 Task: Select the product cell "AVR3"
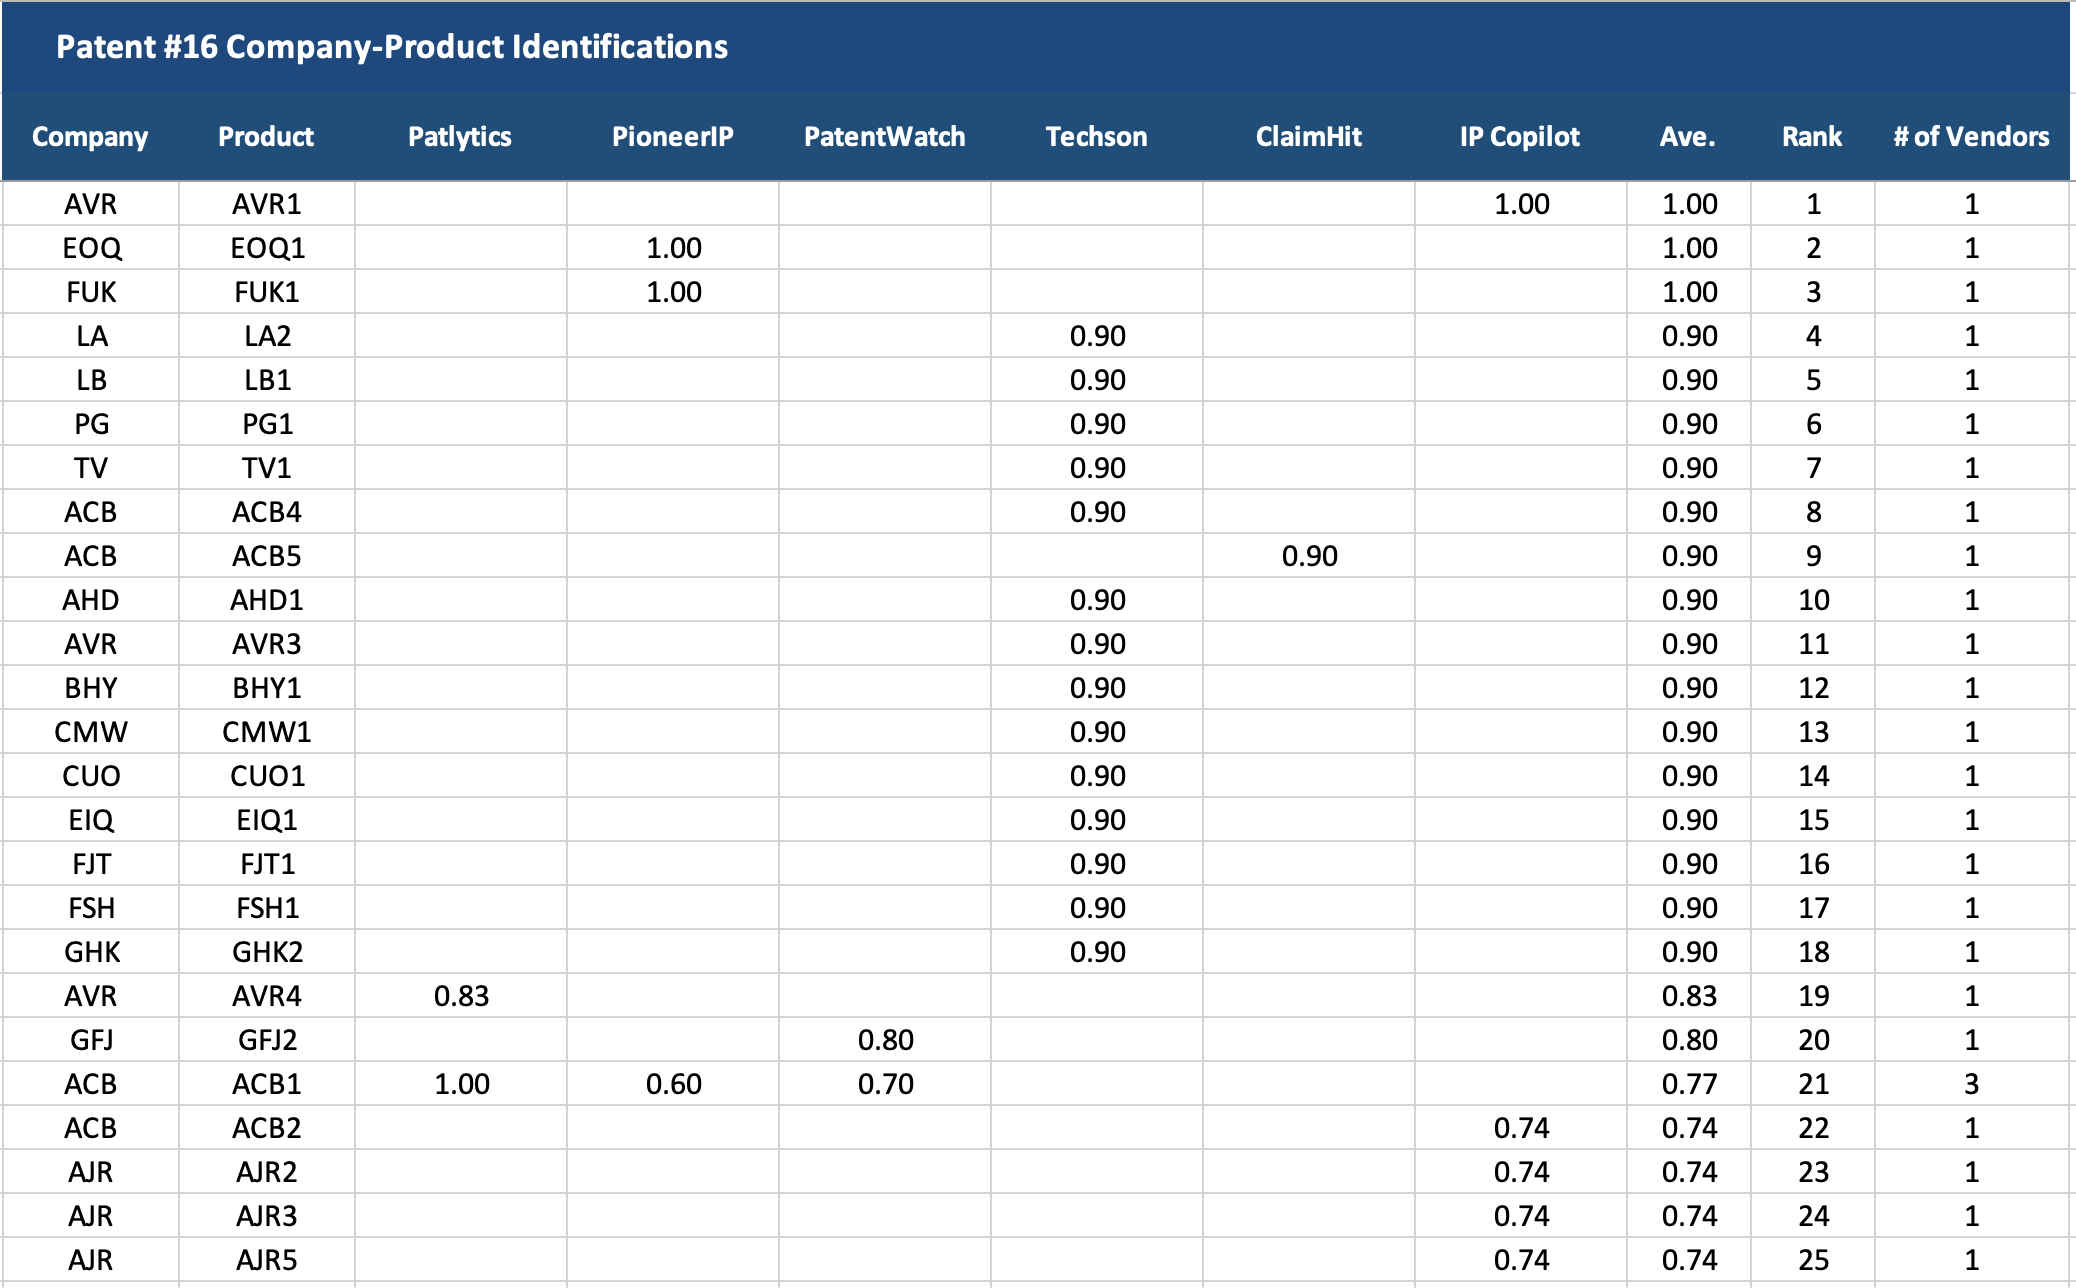pyautogui.click(x=267, y=644)
